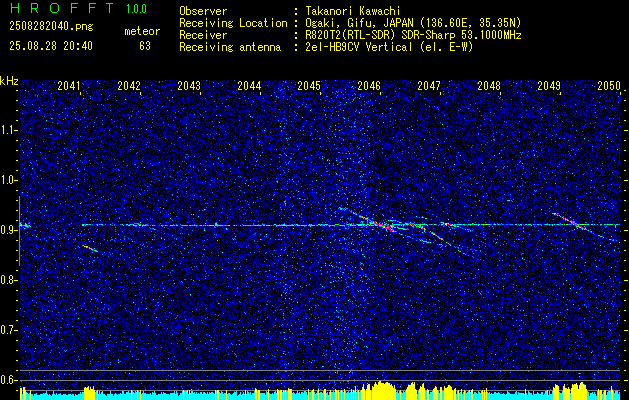Screen dimensions: 629x400
Task: Click the yellow signal peak below 2046
Action: tap(383, 390)
